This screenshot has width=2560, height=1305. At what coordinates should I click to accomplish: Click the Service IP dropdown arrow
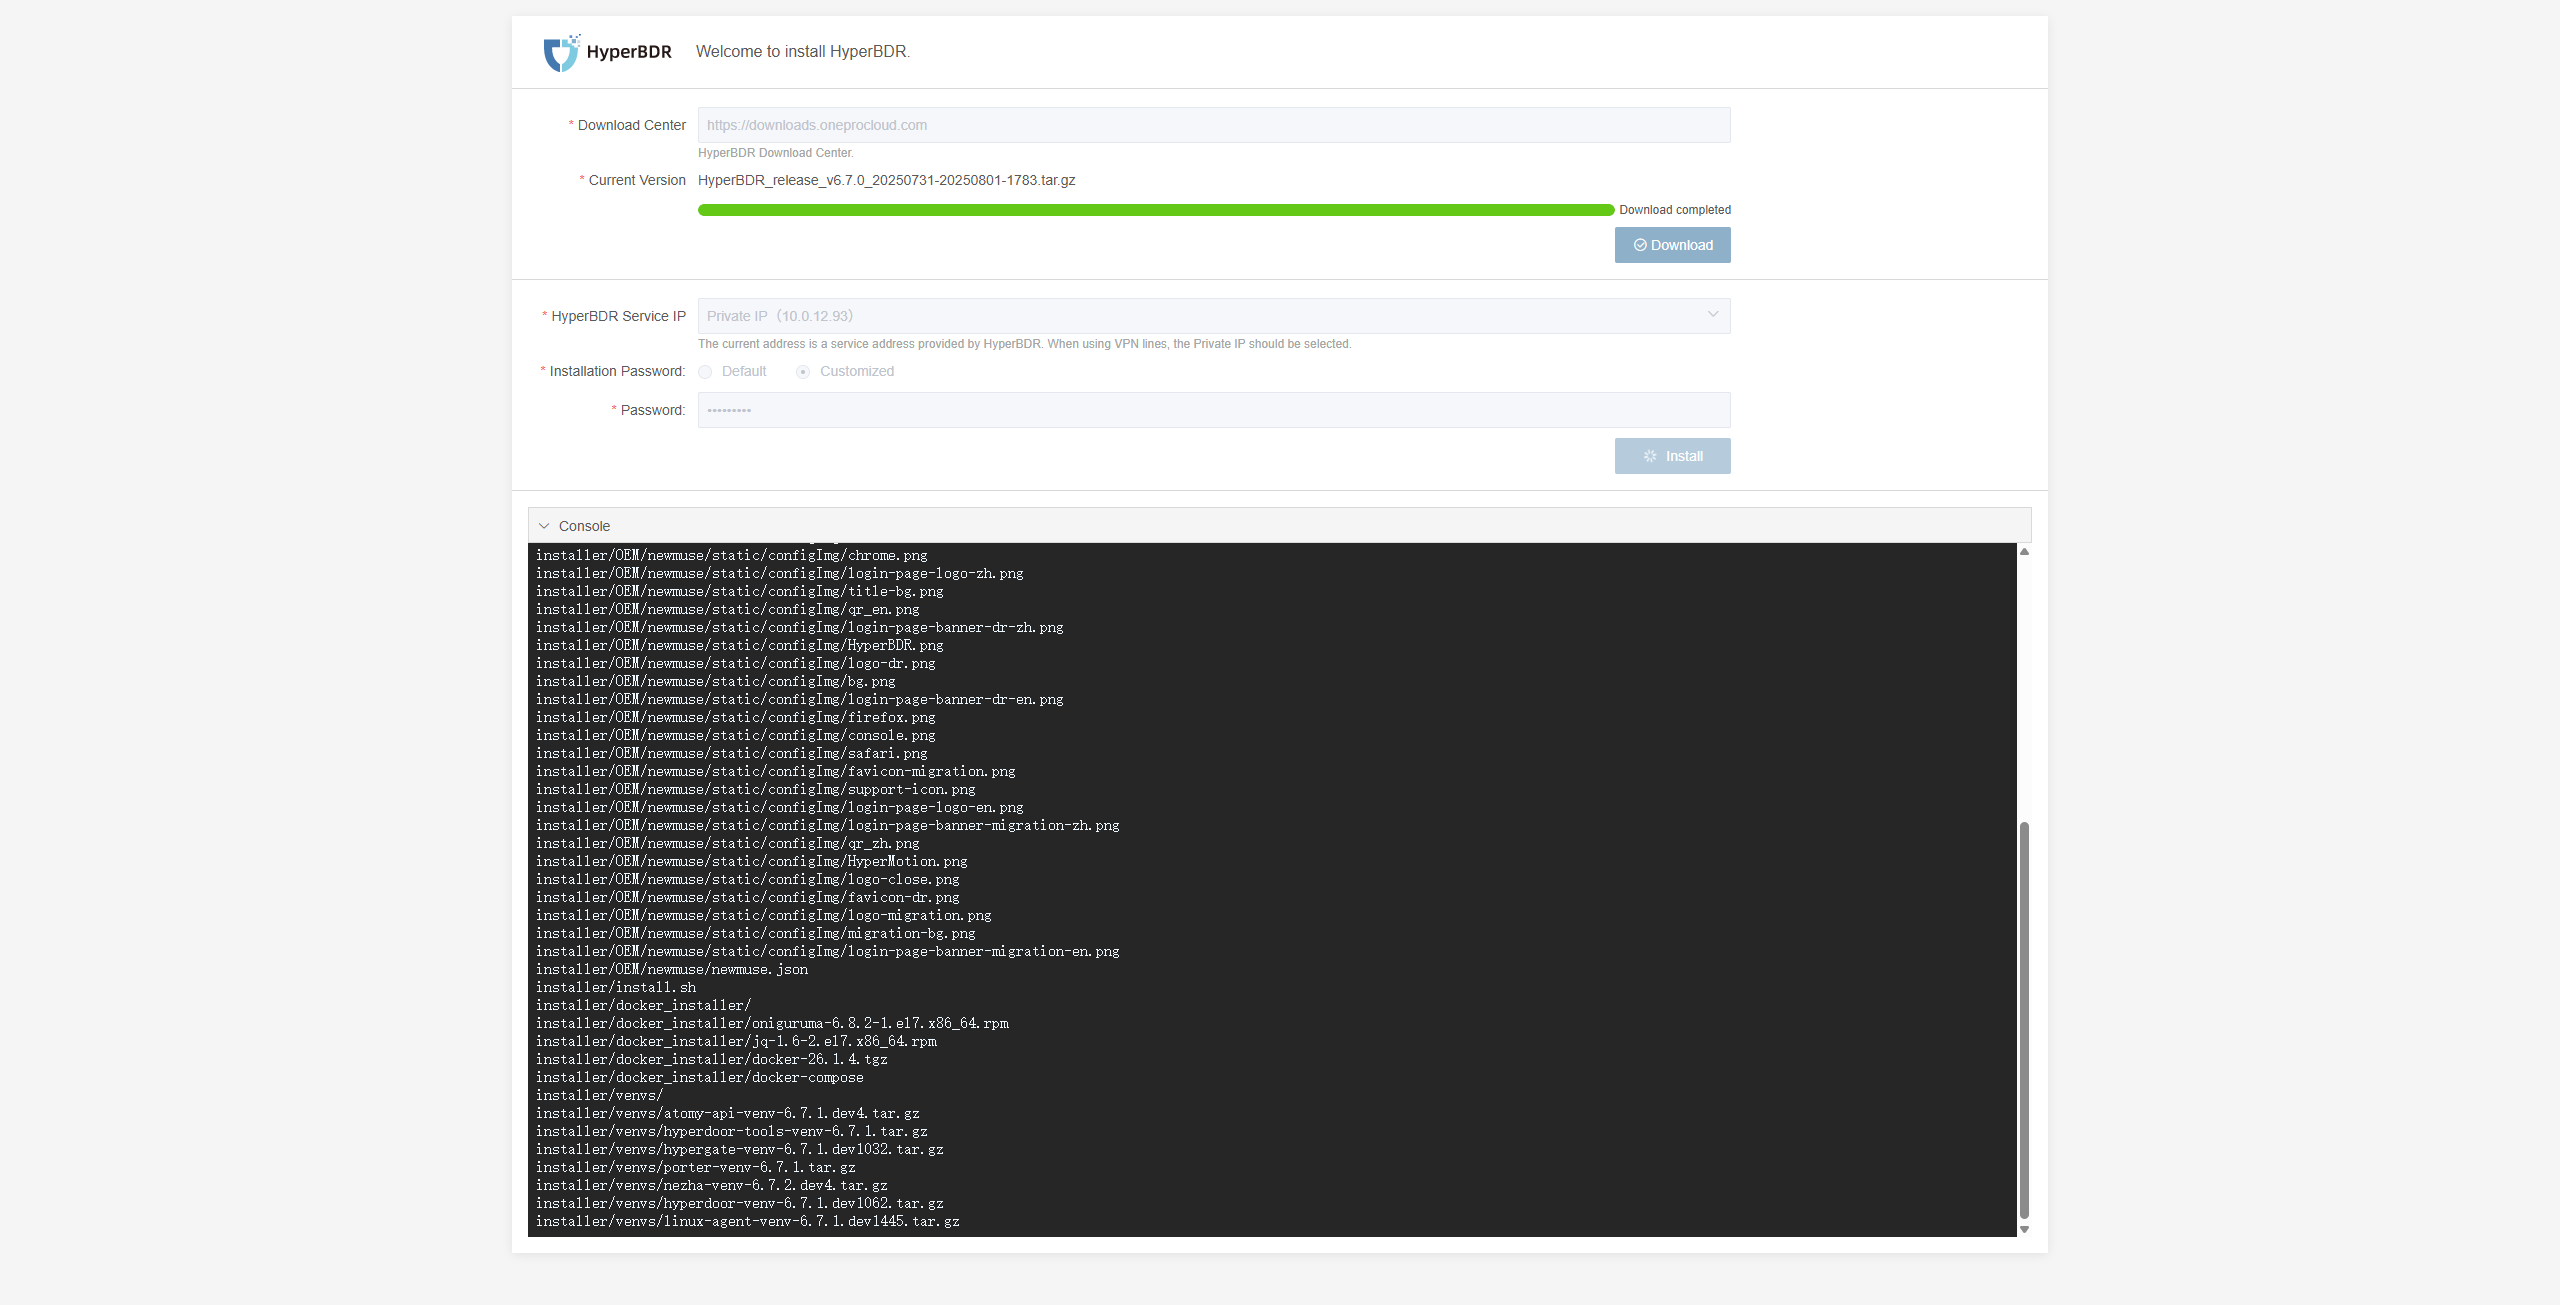click(1712, 315)
